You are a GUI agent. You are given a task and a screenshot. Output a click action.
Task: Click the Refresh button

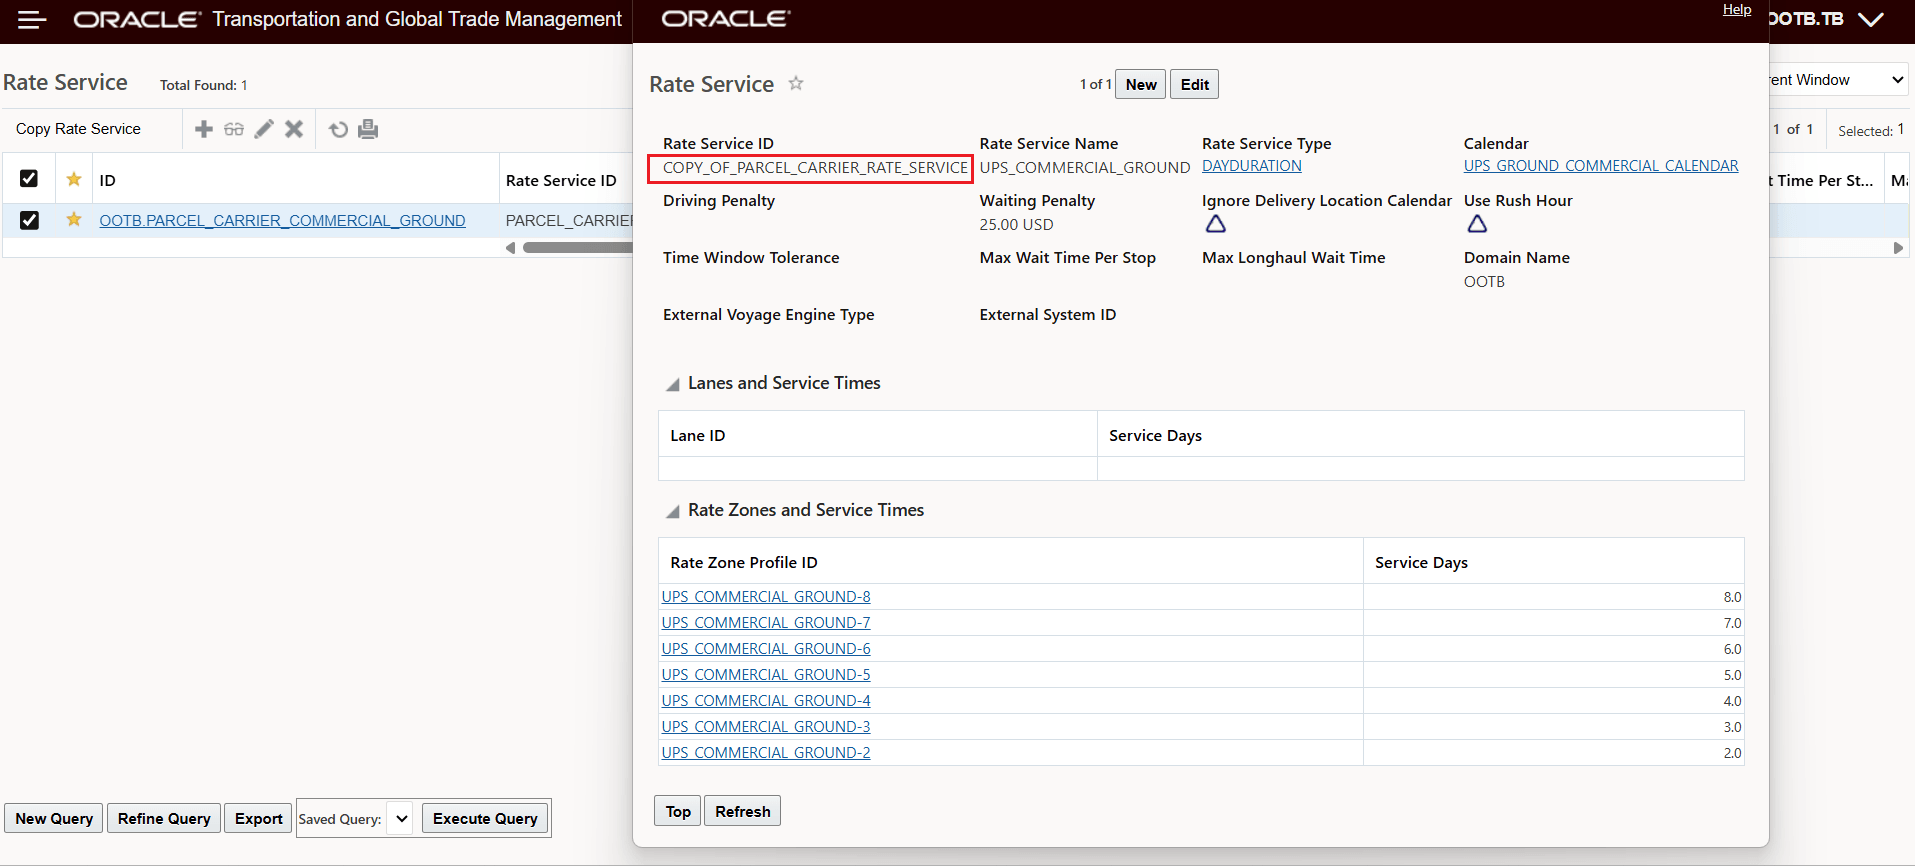tap(743, 811)
